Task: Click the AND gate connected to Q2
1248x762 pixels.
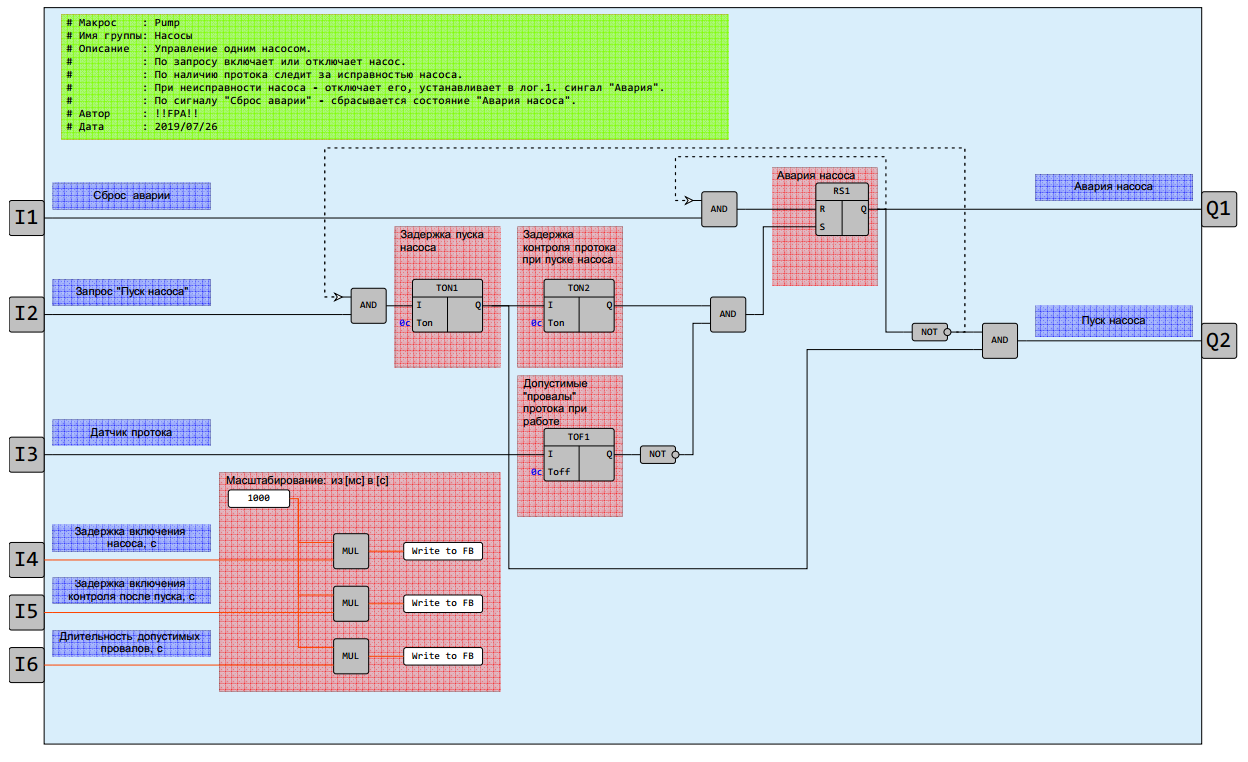Action: [x=1000, y=340]
